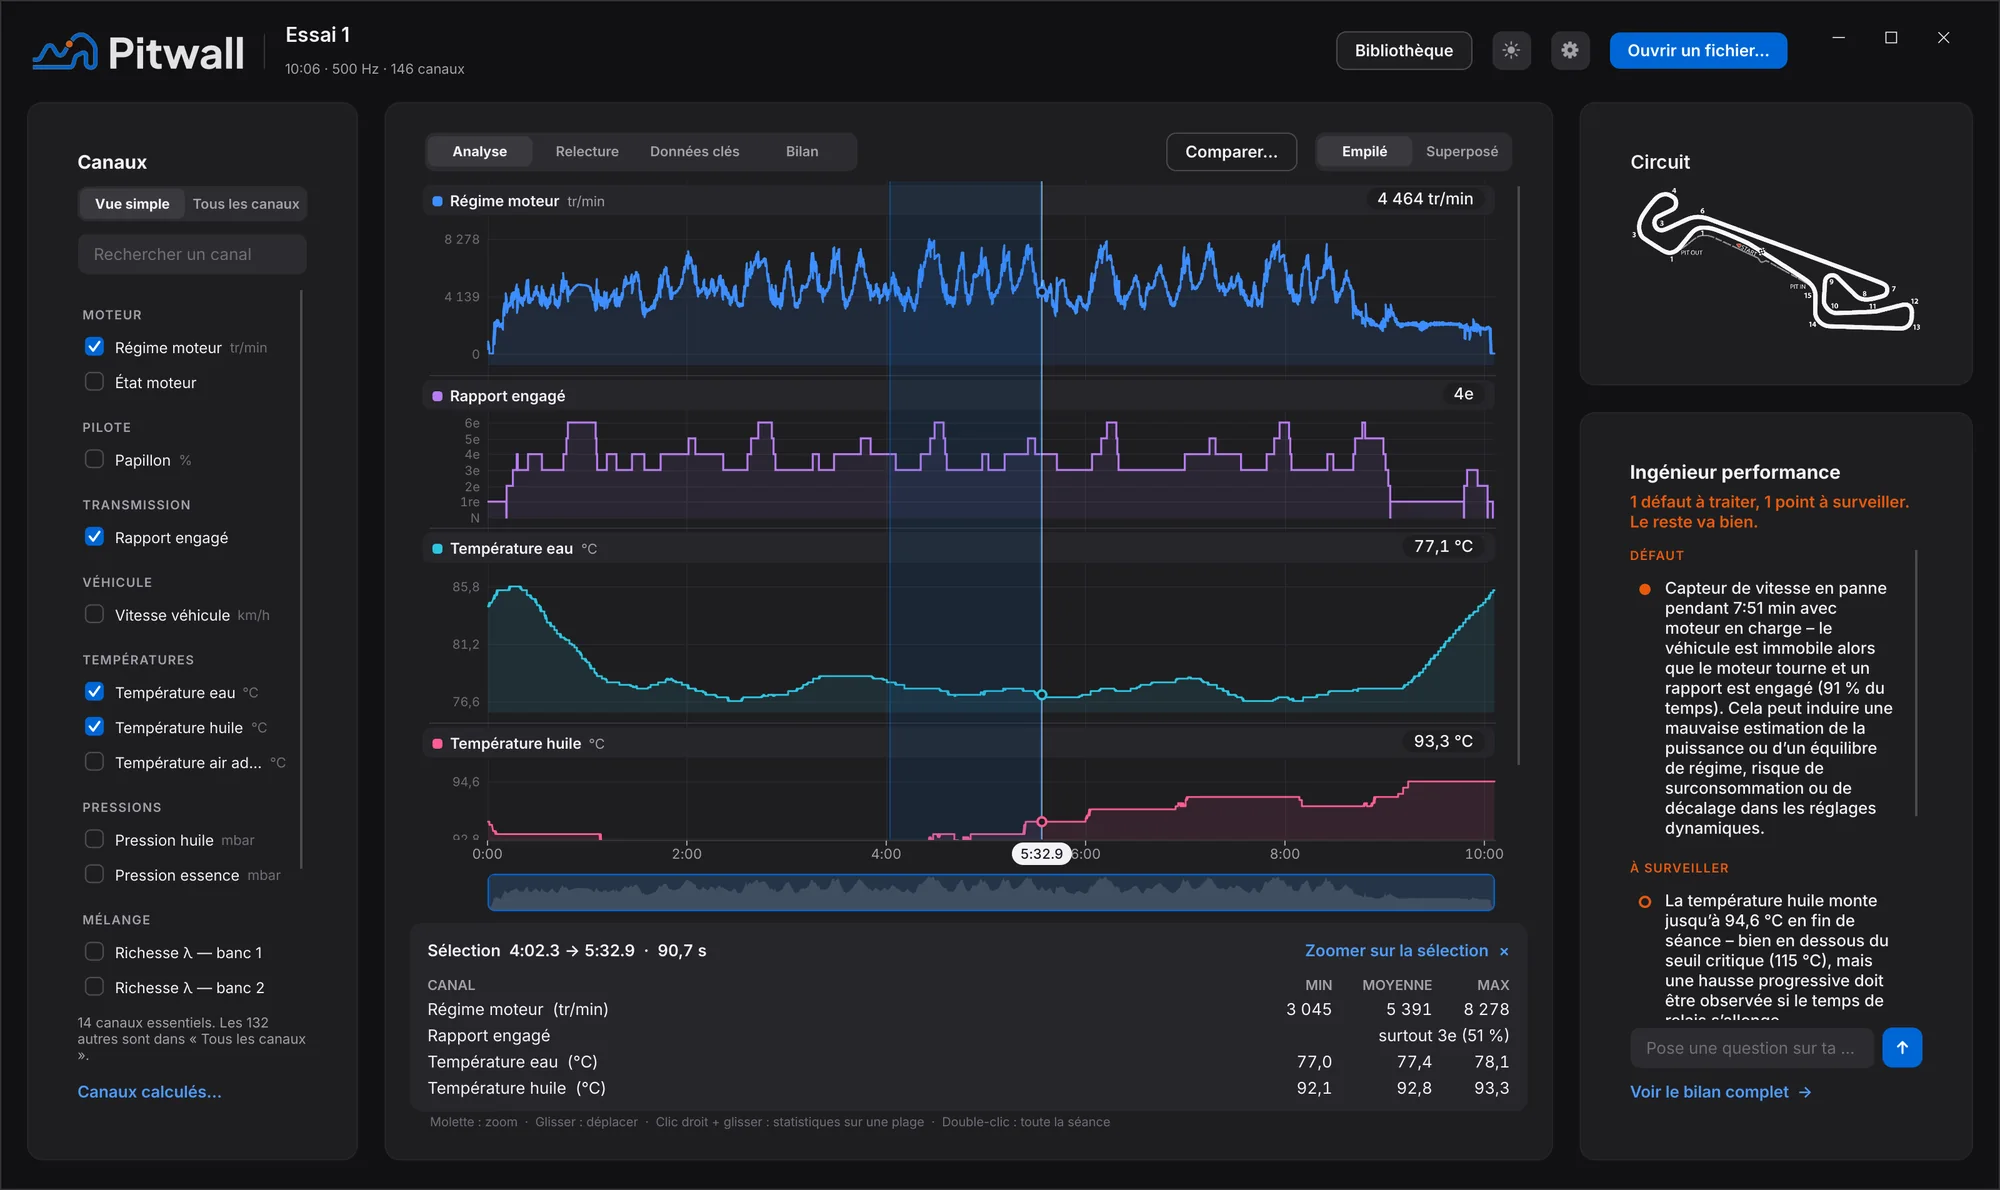Viewport: 2000px width, 1190px height.
Task: Open settings via the gear icon
Action: (1570, 50)
